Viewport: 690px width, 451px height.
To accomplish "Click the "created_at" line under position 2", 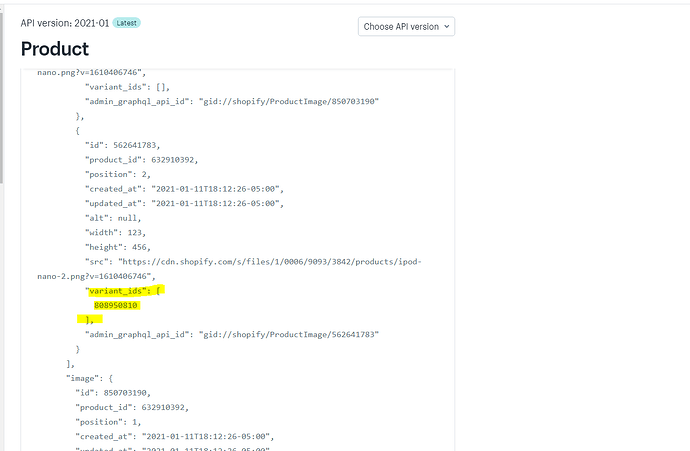I will coord(185,189).
